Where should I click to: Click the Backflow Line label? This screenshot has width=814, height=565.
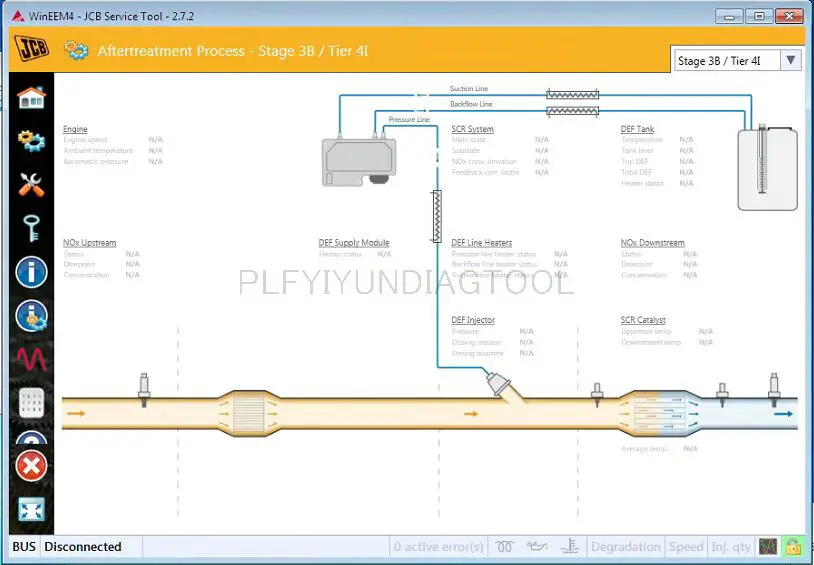pyautogui.click(x=471, y=104)
